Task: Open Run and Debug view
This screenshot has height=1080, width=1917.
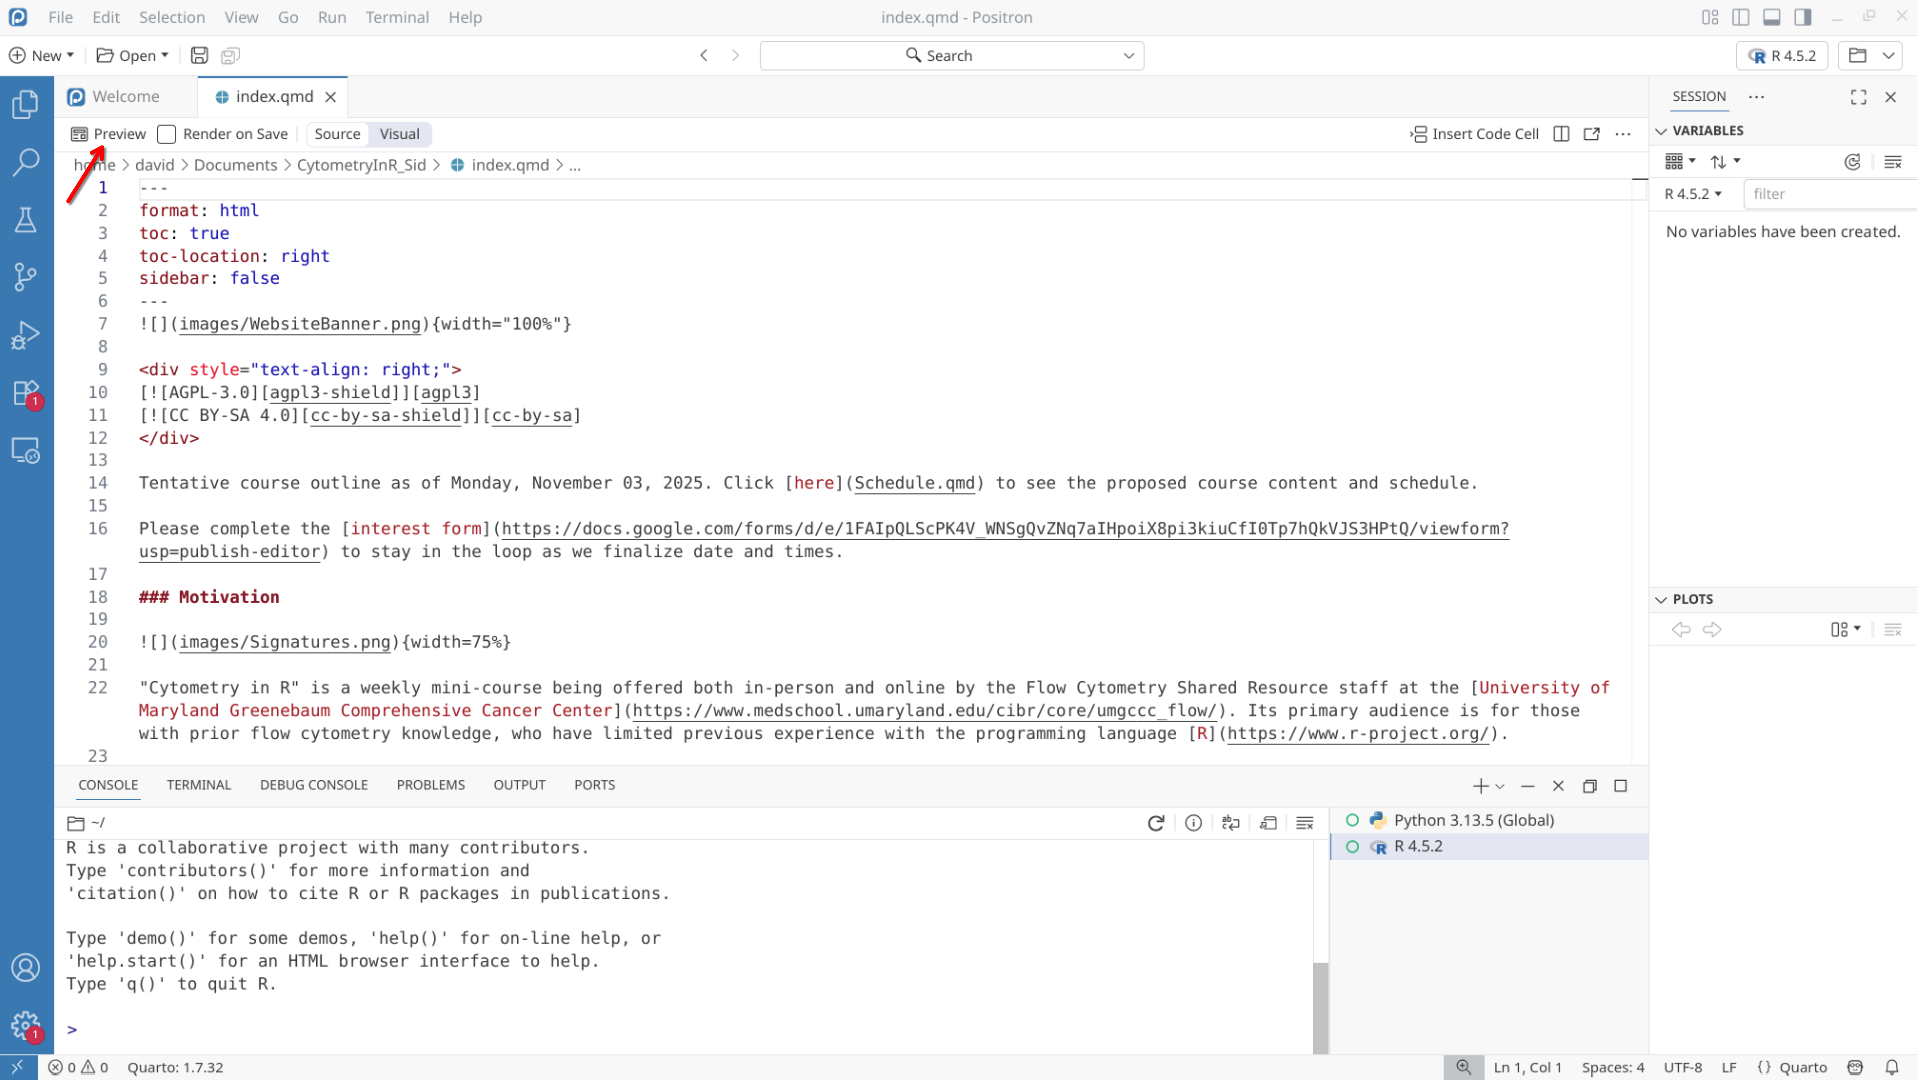Action: [26, 335]
